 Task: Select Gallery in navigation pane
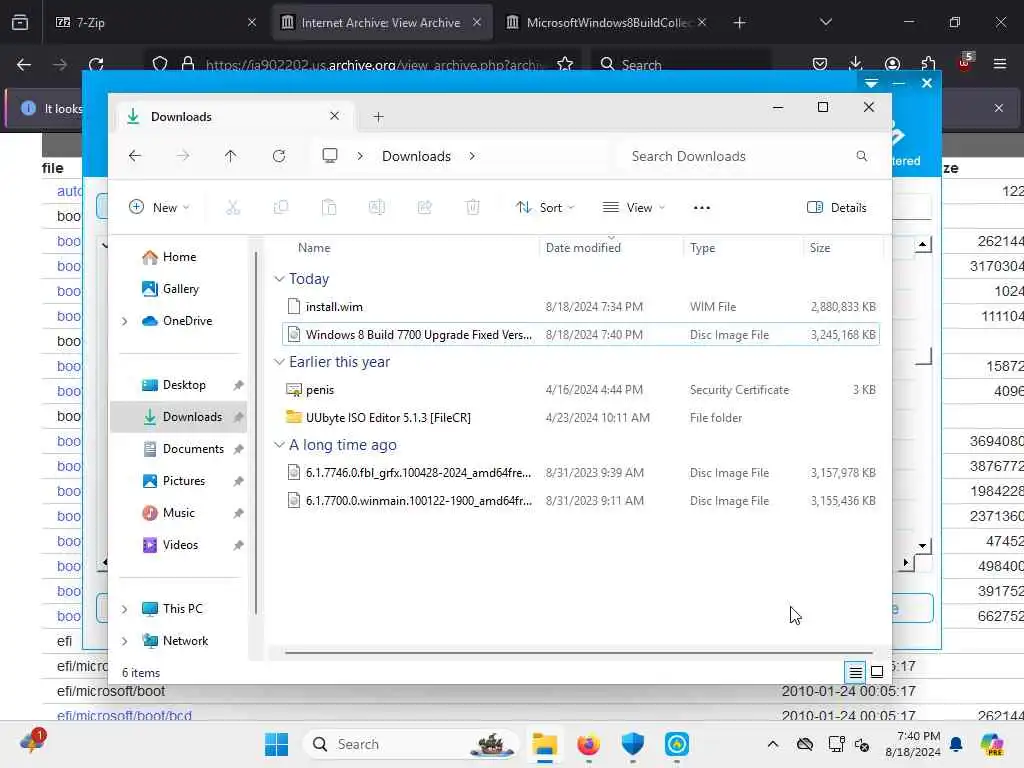pos(178,289)
